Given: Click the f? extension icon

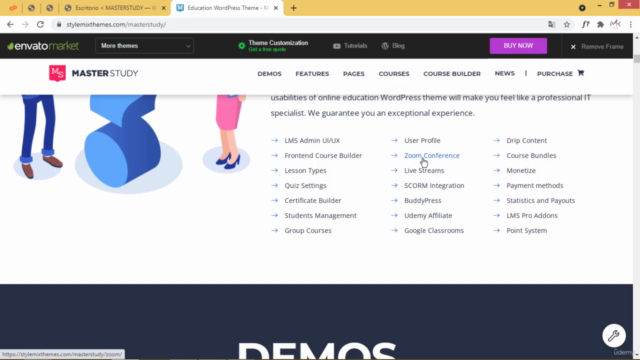Looking at the screenshot, I should tap(585, 24).
